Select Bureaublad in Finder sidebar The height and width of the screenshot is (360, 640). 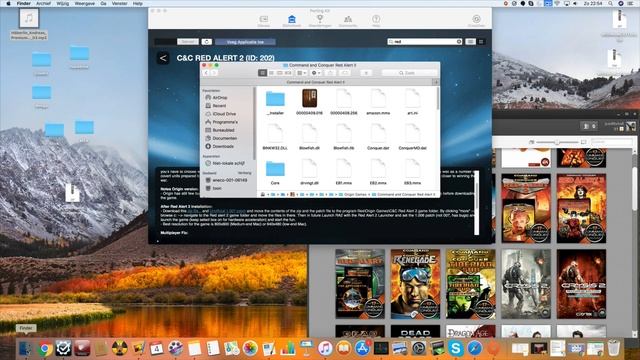[x=220, y=130]
